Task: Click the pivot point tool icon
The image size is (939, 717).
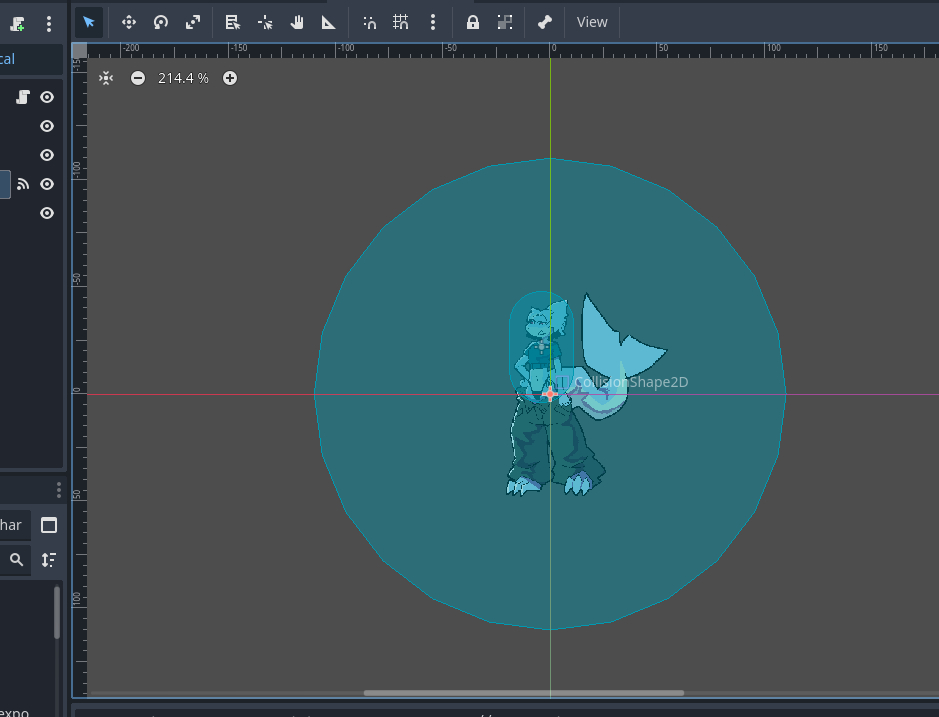Action: click(x=265, y=22)
